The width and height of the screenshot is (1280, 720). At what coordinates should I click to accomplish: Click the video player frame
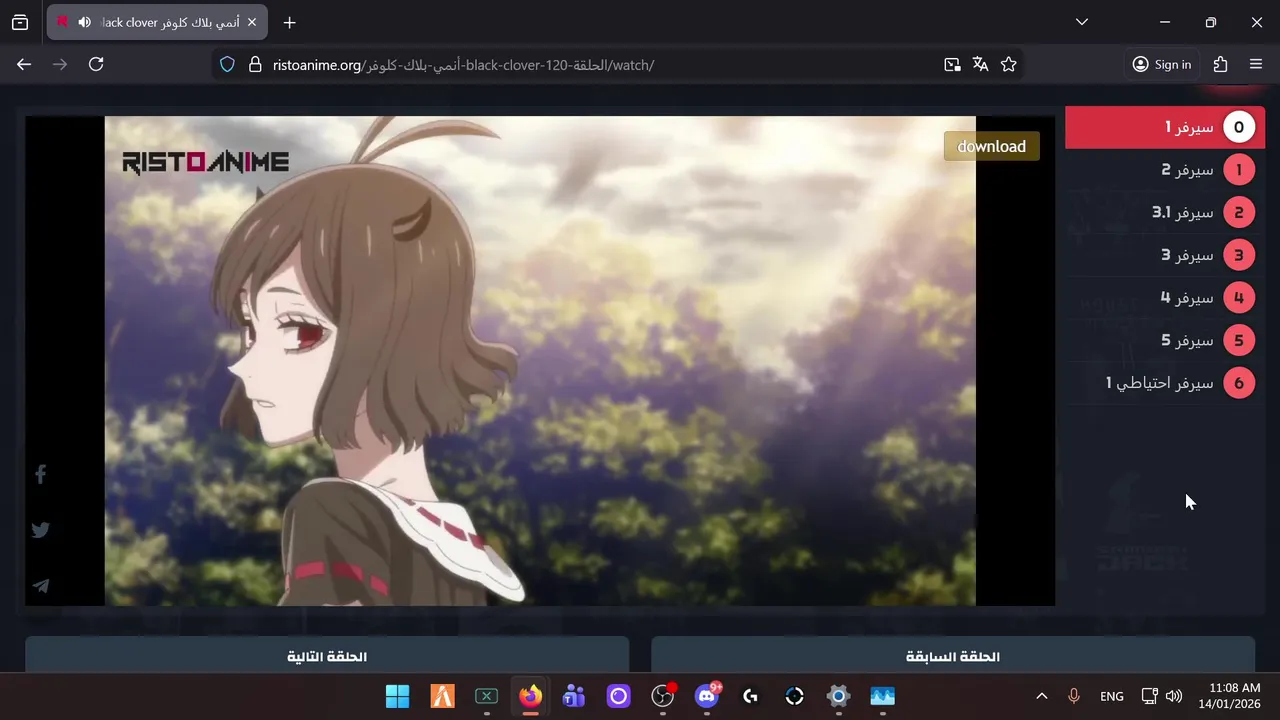pyautogui.click(x=540, y=361)
